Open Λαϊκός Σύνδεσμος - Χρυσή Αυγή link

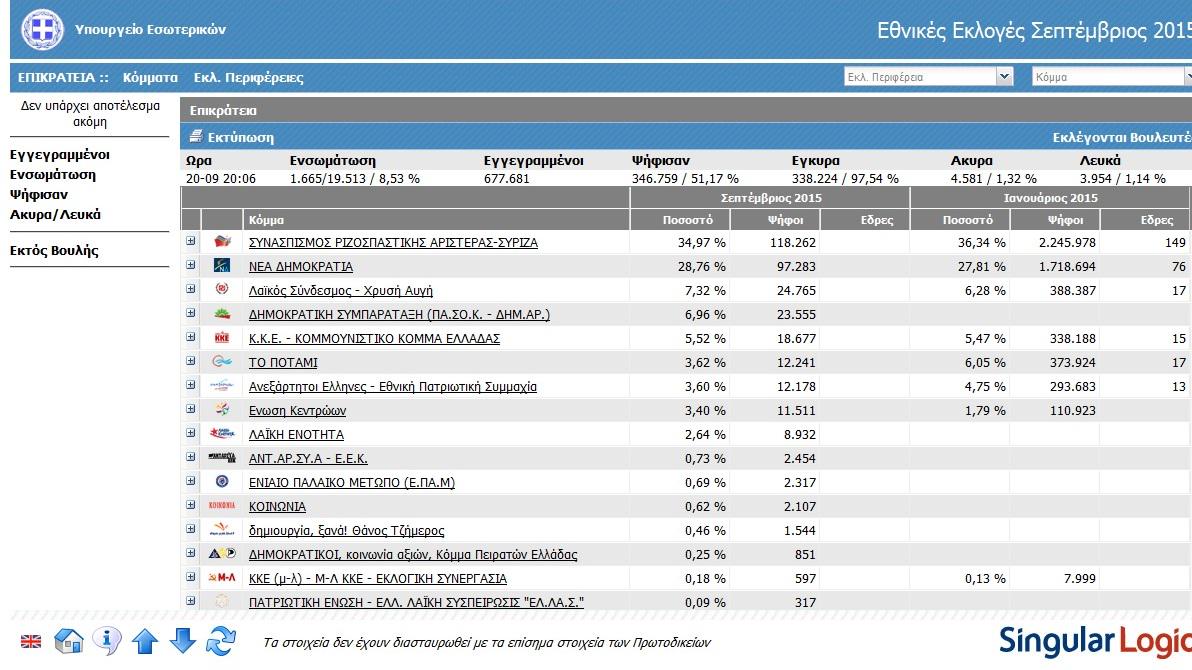coord(341,291)
